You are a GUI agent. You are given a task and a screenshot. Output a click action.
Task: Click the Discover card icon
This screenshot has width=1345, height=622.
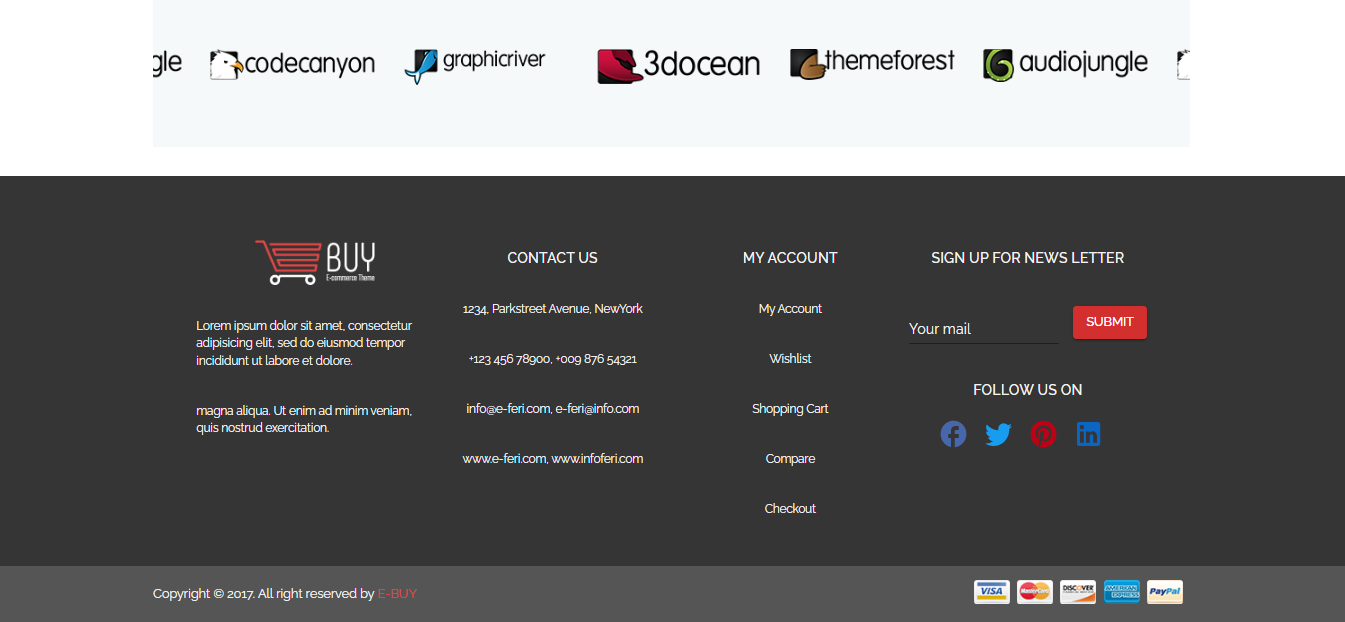tap(1078, 591)
